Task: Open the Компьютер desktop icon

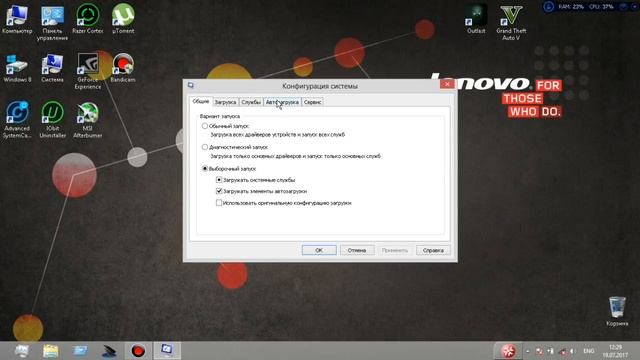Action: click(x=17, y=19)
